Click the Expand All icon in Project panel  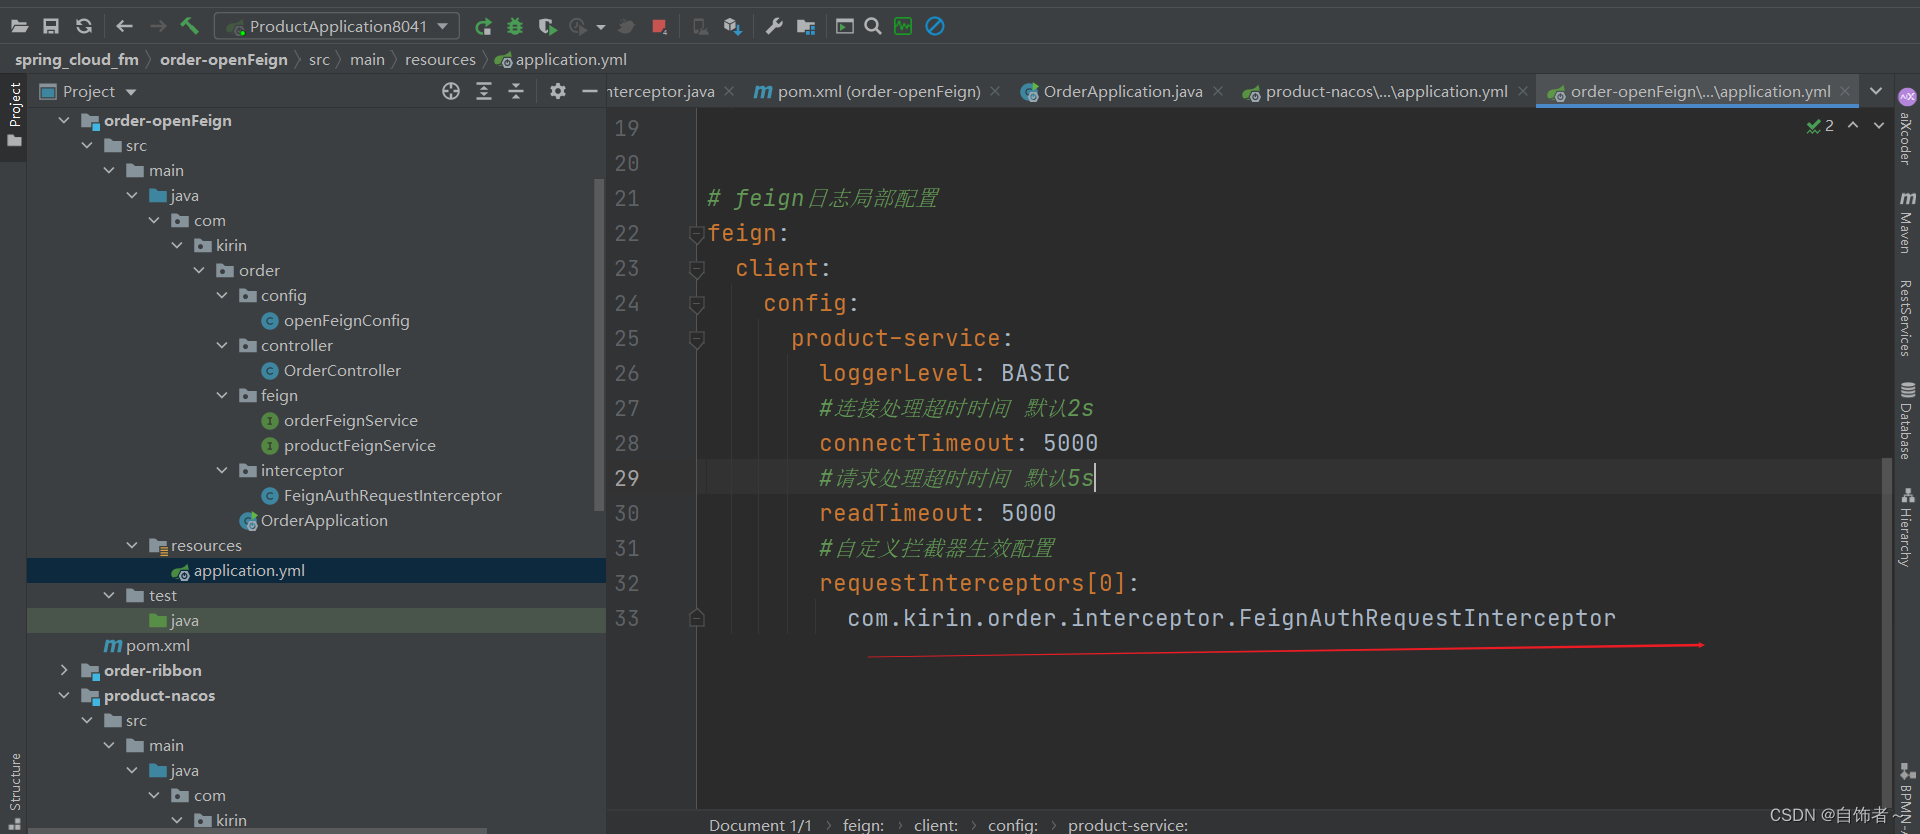(484, 91)
